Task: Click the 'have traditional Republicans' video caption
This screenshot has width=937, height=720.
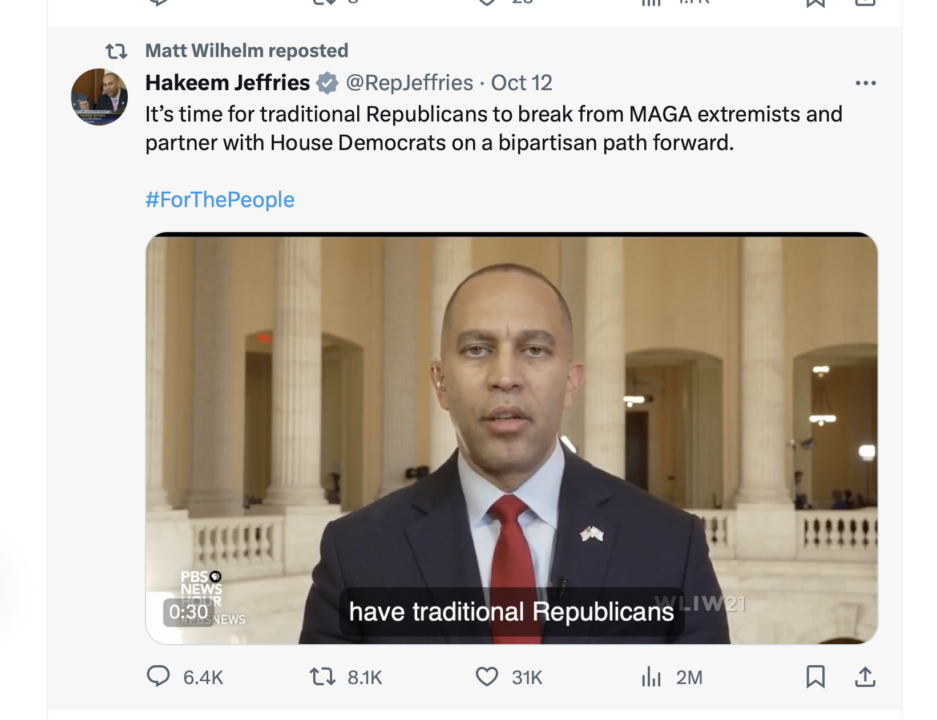Action: (x=511, y=611)
